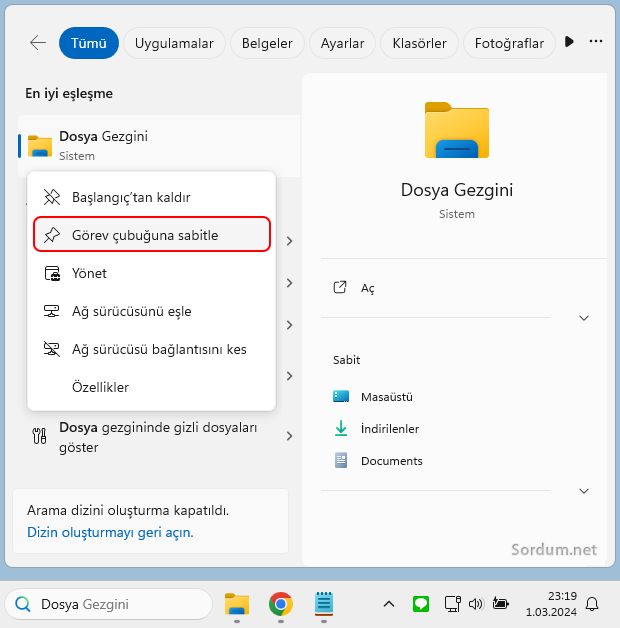The image size is (620, 628).
Task: Click the volume speaker tray icon
Action: point(476,604)
